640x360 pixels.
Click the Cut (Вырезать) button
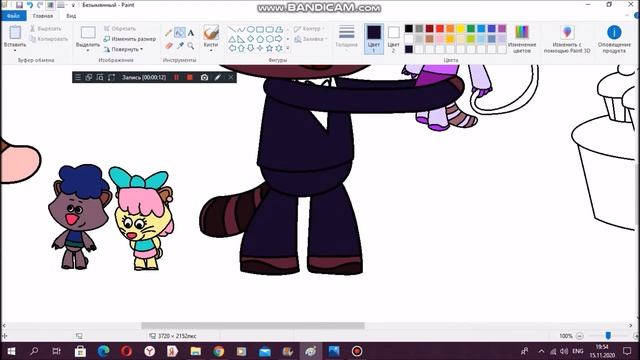(x=46, y=29)
